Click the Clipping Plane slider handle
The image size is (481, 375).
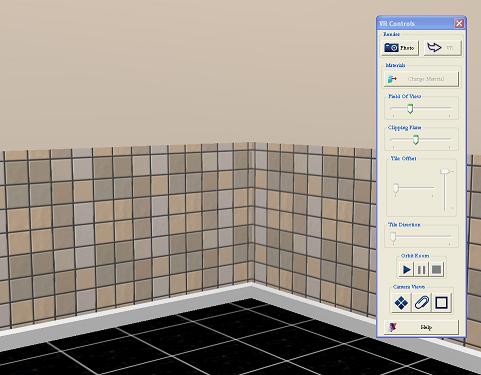(x=415, y=140)
